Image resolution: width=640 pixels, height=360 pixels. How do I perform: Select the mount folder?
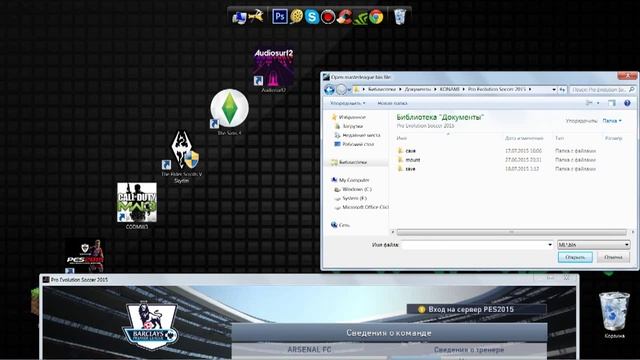tap(413, 160)
